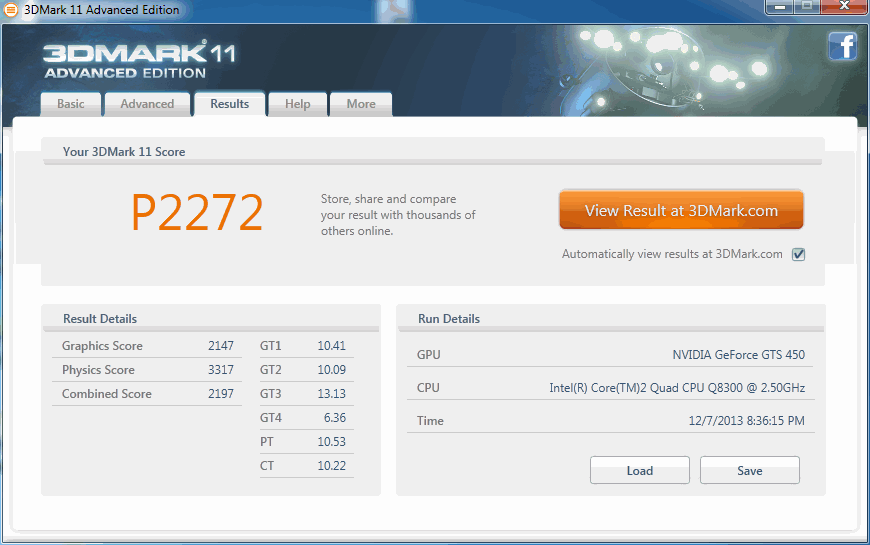Minimize the 3DMark 11 window
Image resolution: width=870 pixels, height=545 pixels.
[780, 8]
